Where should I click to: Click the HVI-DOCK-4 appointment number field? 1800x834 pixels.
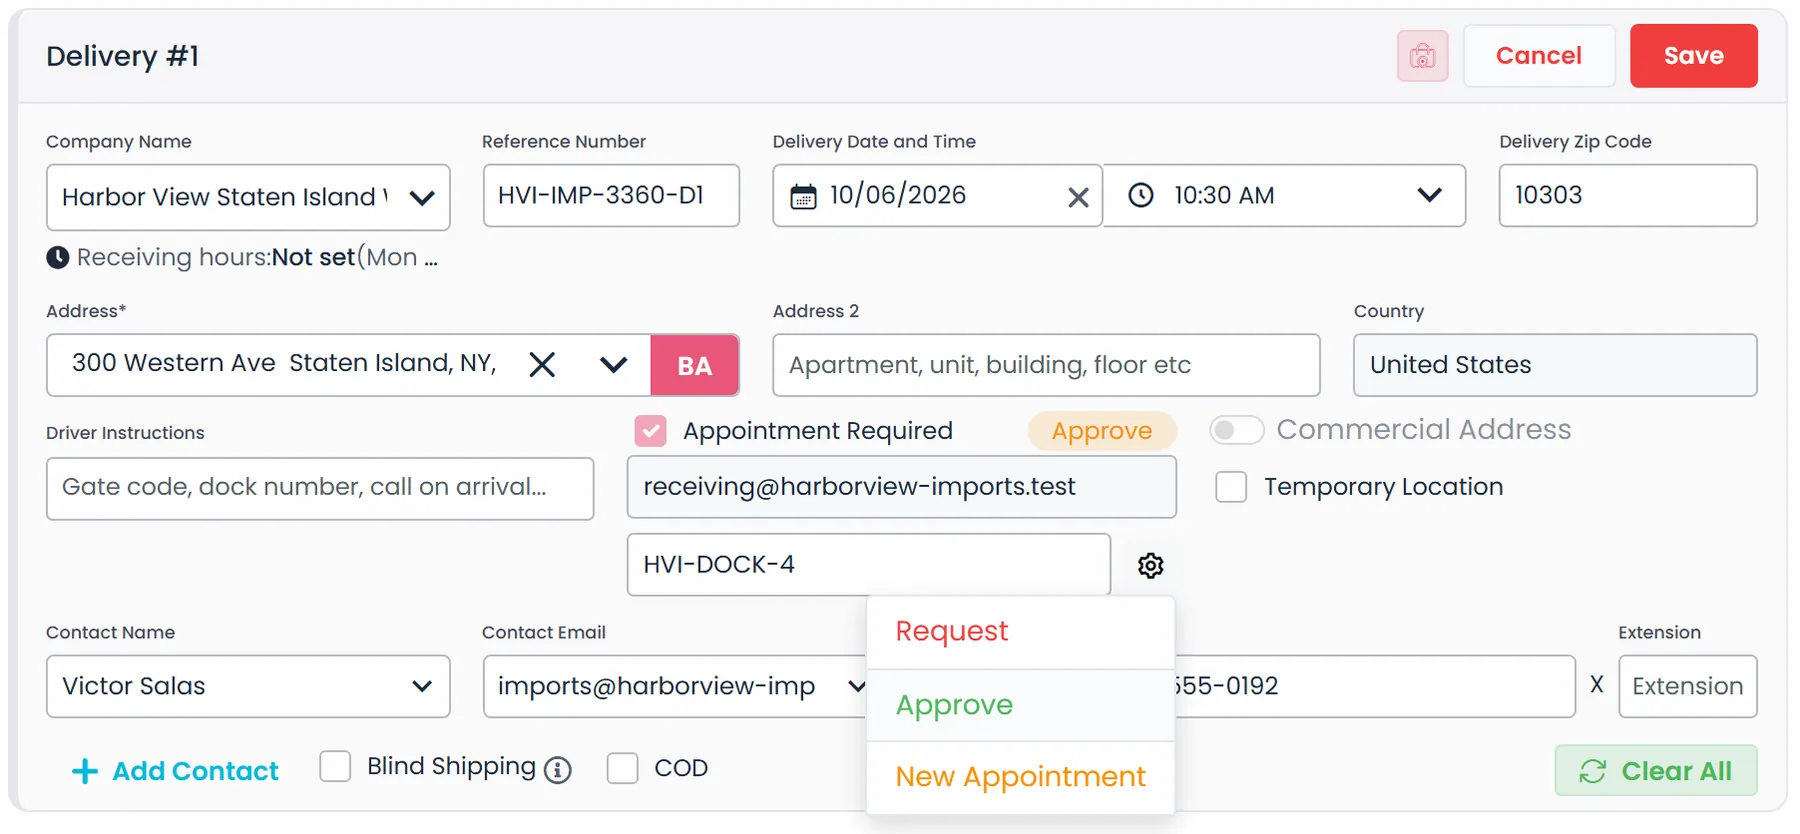point(868,565)
